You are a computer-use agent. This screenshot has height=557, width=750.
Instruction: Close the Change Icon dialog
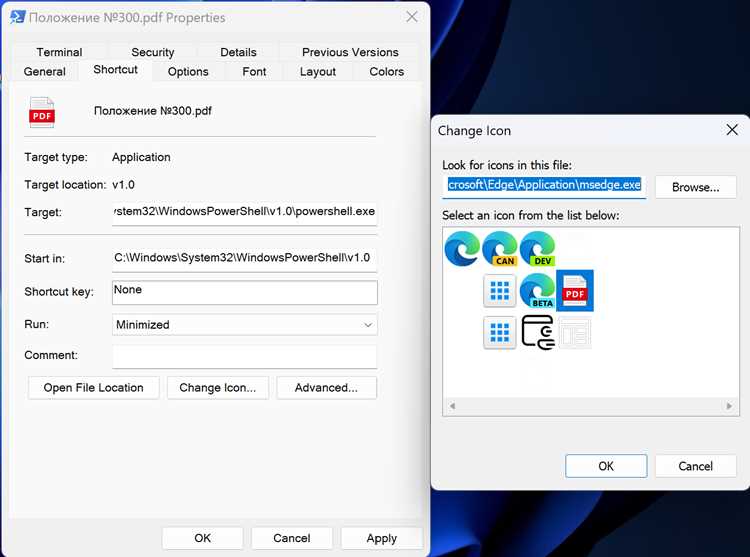732,130
